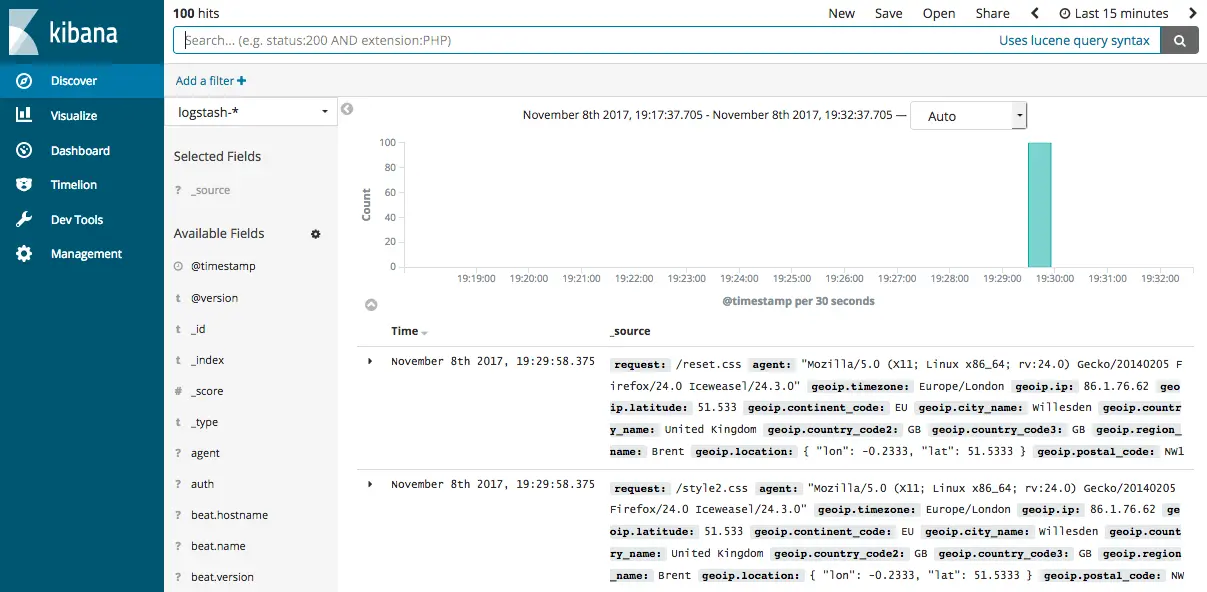Screen dimensions: 1207x592
Task: Open the Available Fields settings gear
Action: click(x=316, y=234)
